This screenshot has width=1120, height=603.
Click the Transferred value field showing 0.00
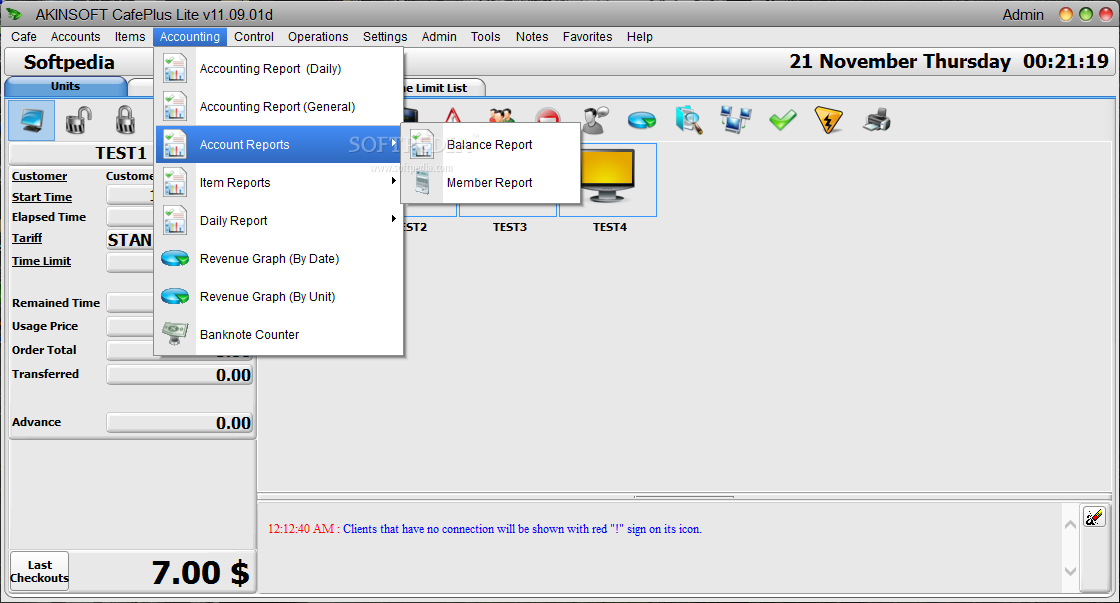179,375
